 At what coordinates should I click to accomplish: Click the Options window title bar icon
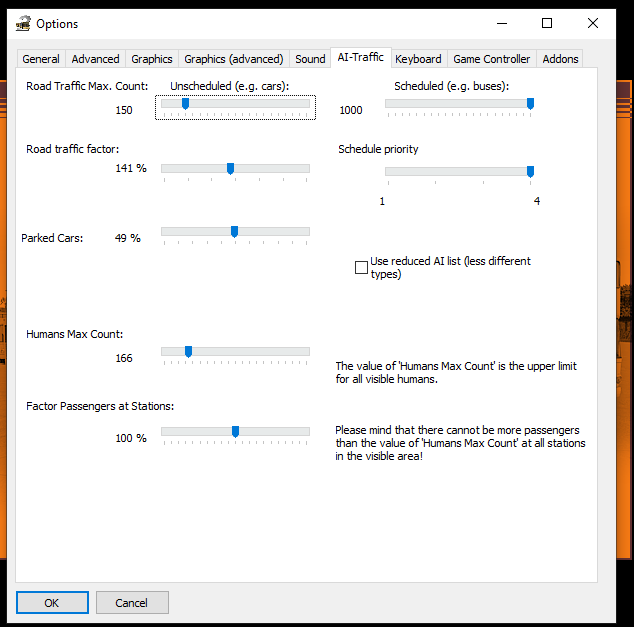23,23
